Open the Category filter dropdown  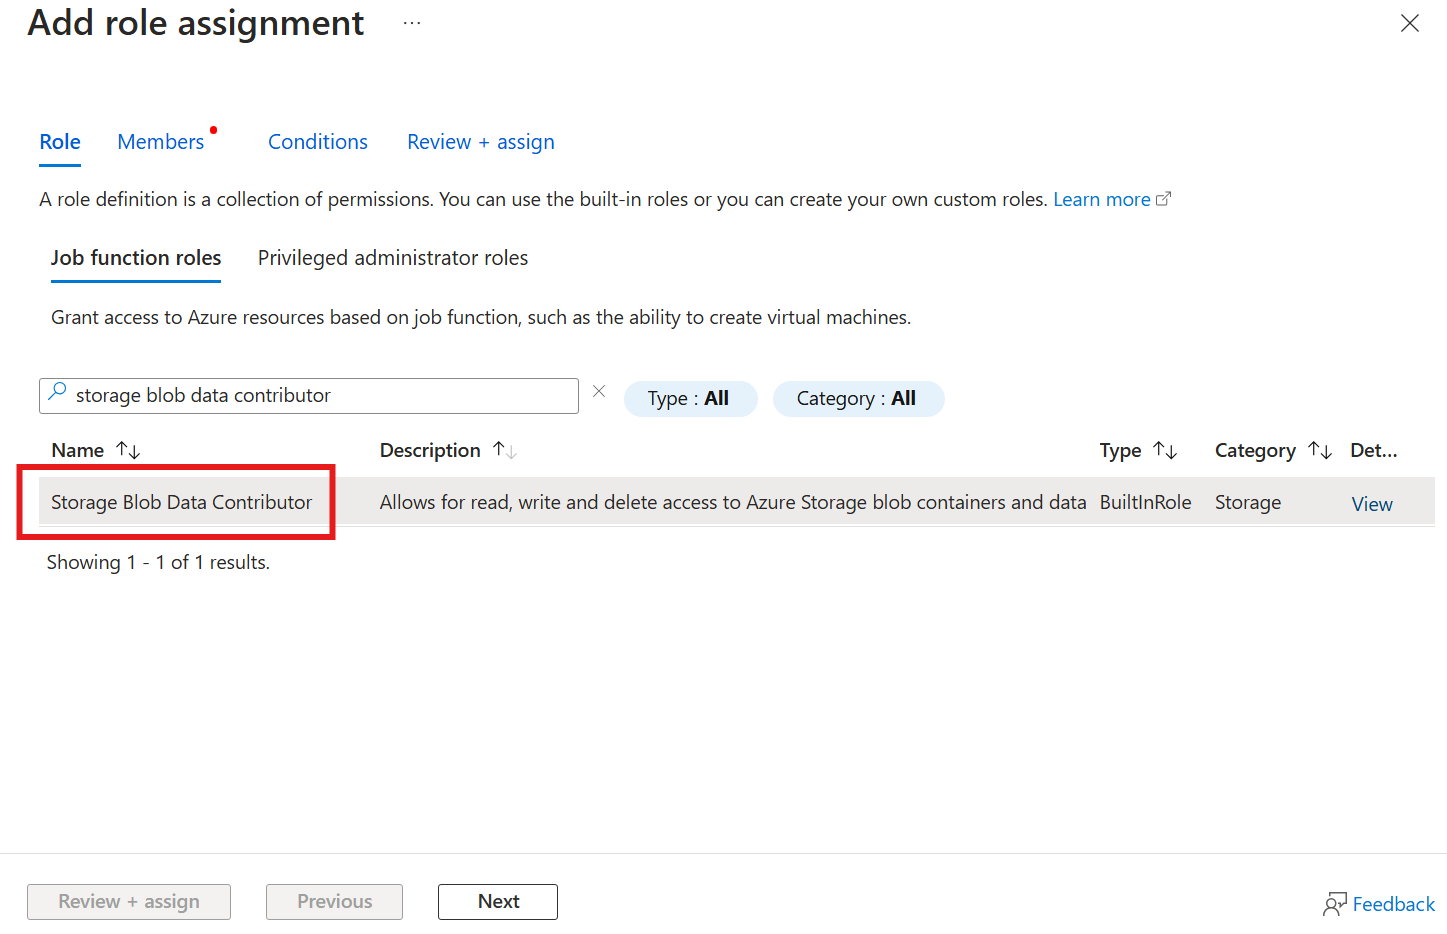[x=858, y=398]
